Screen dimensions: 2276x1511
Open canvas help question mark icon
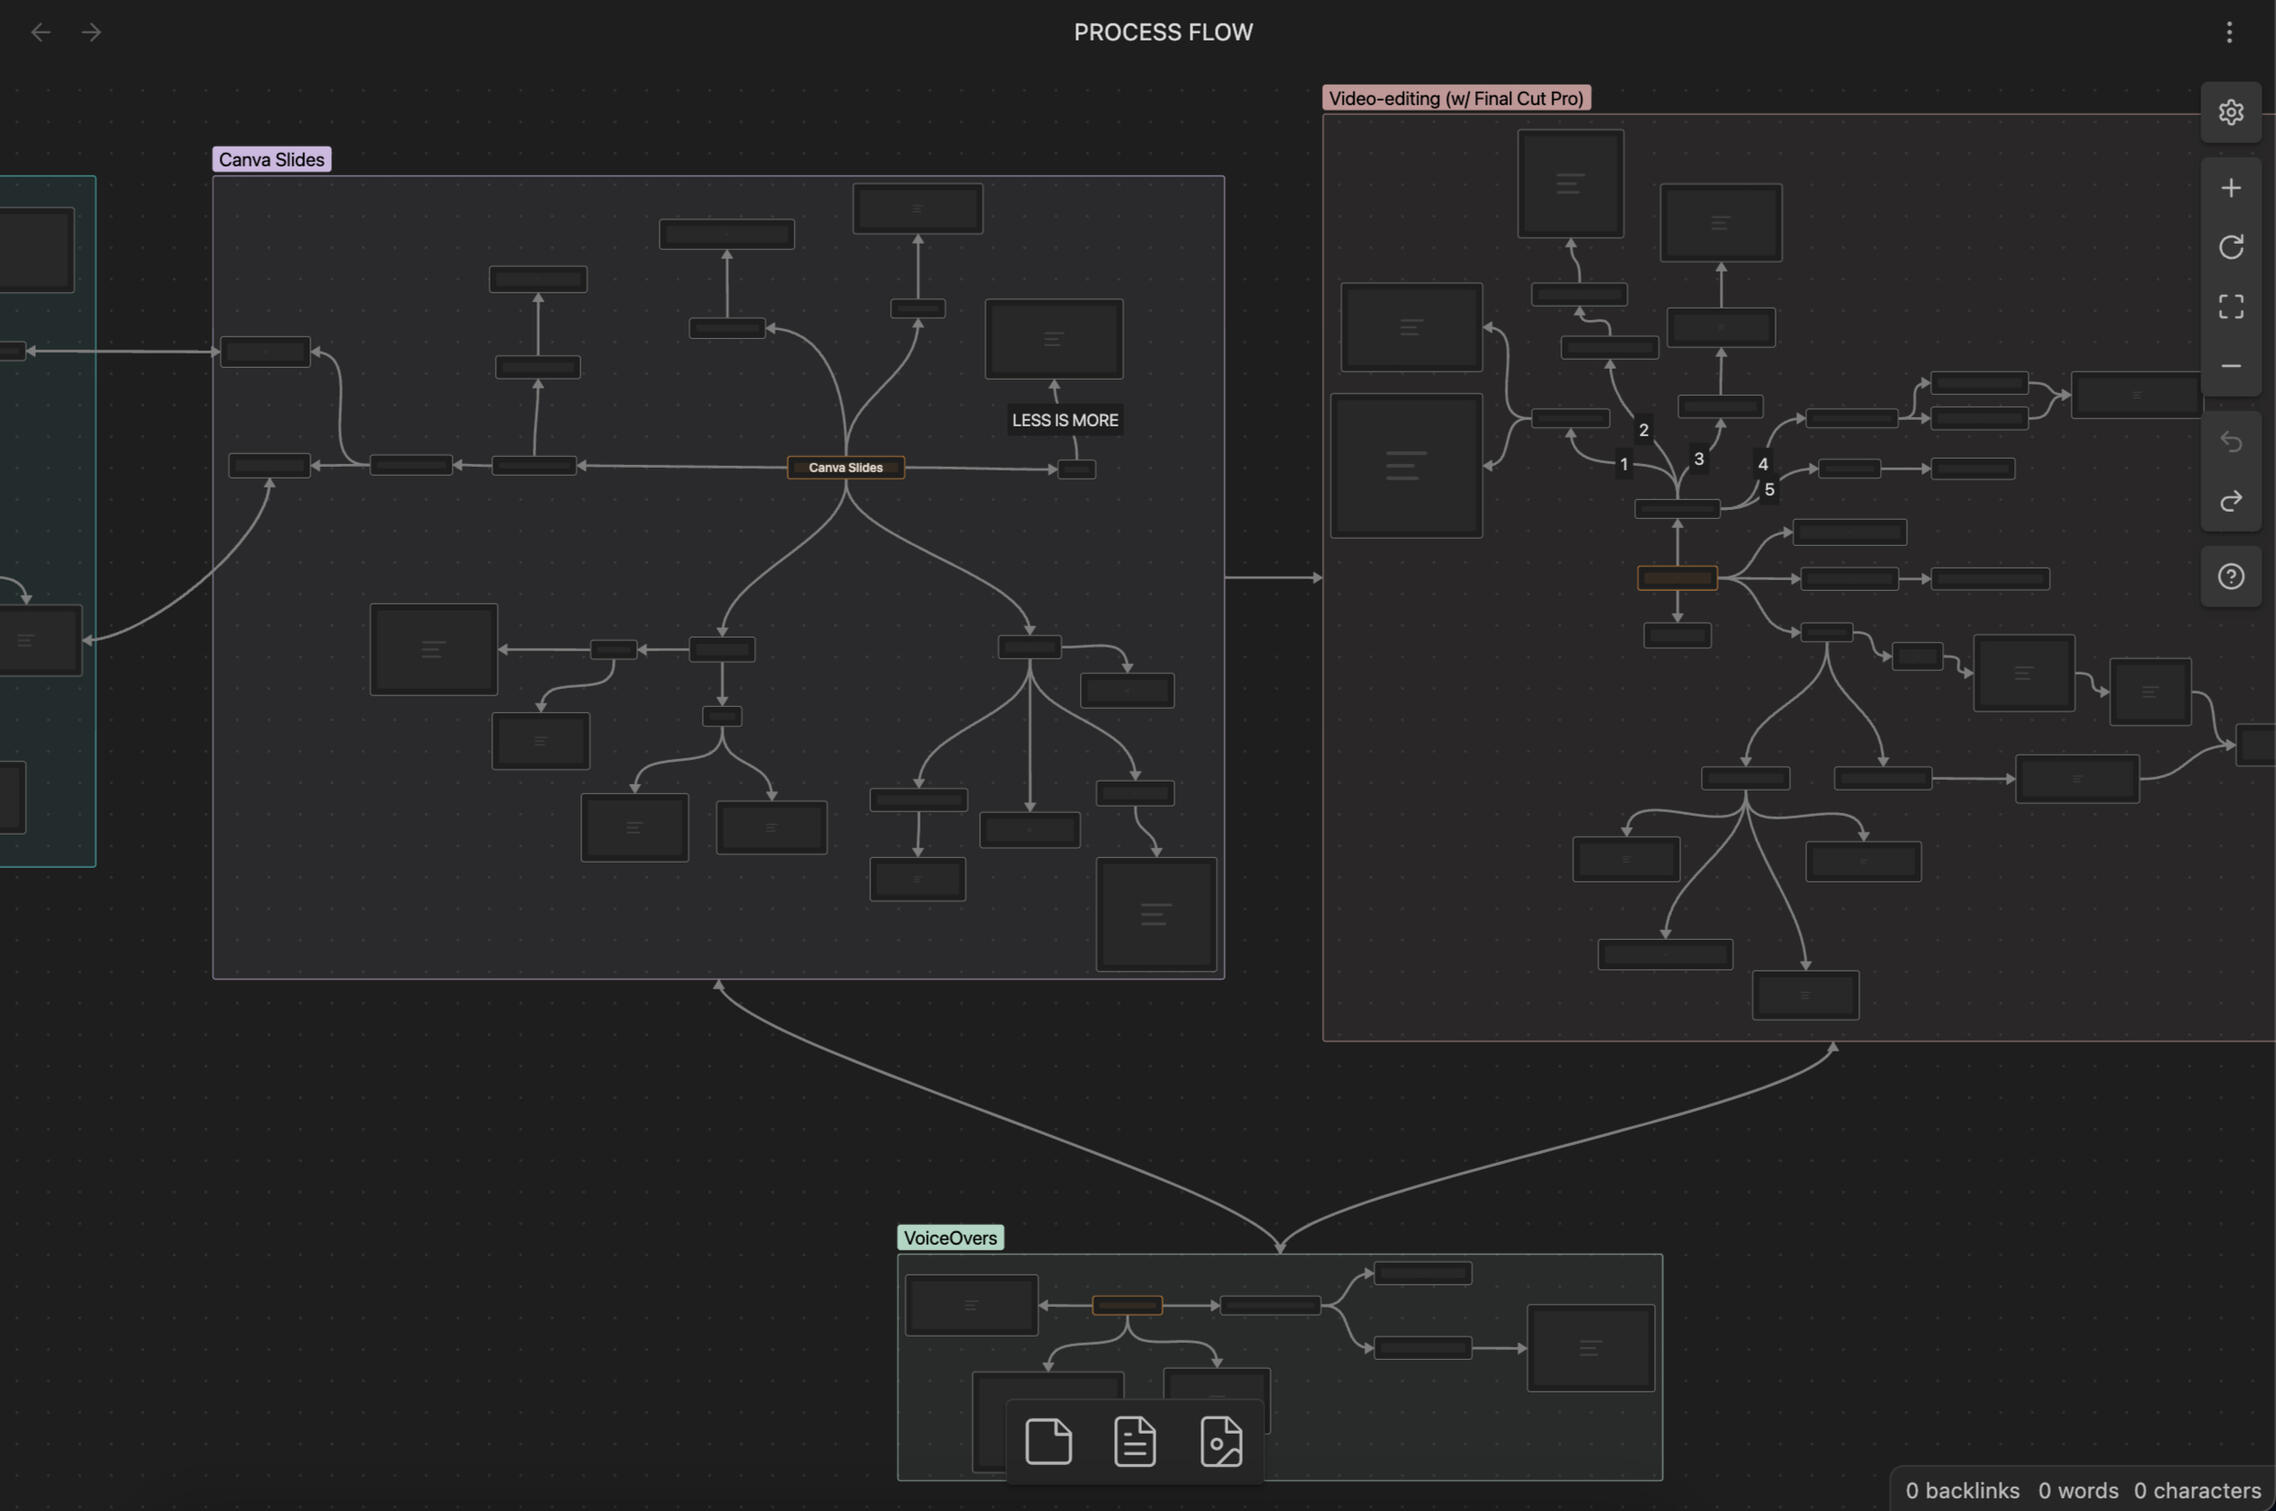[x=2230, y=576]
